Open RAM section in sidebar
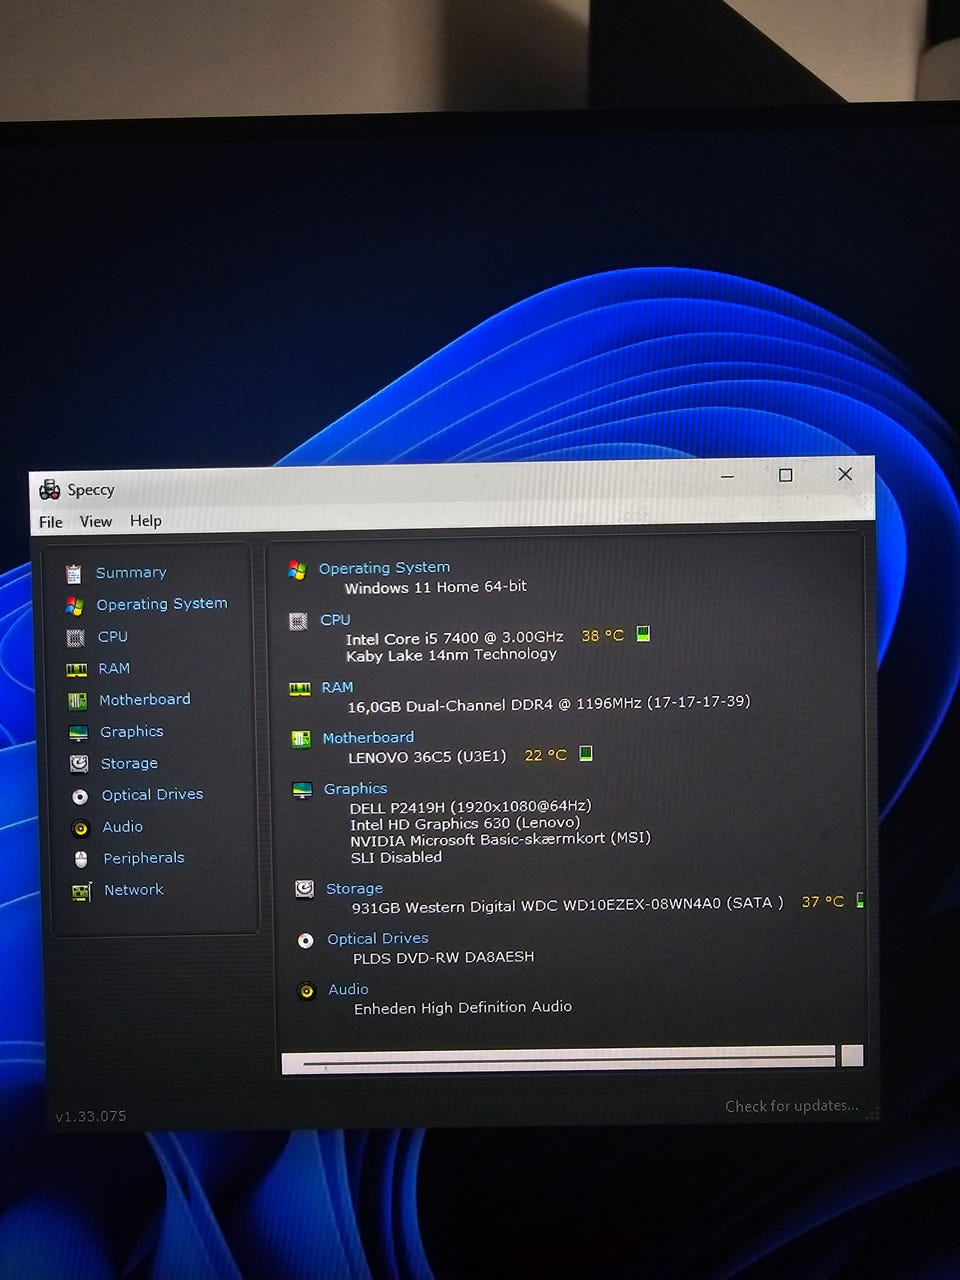 [x=114, y=668]
